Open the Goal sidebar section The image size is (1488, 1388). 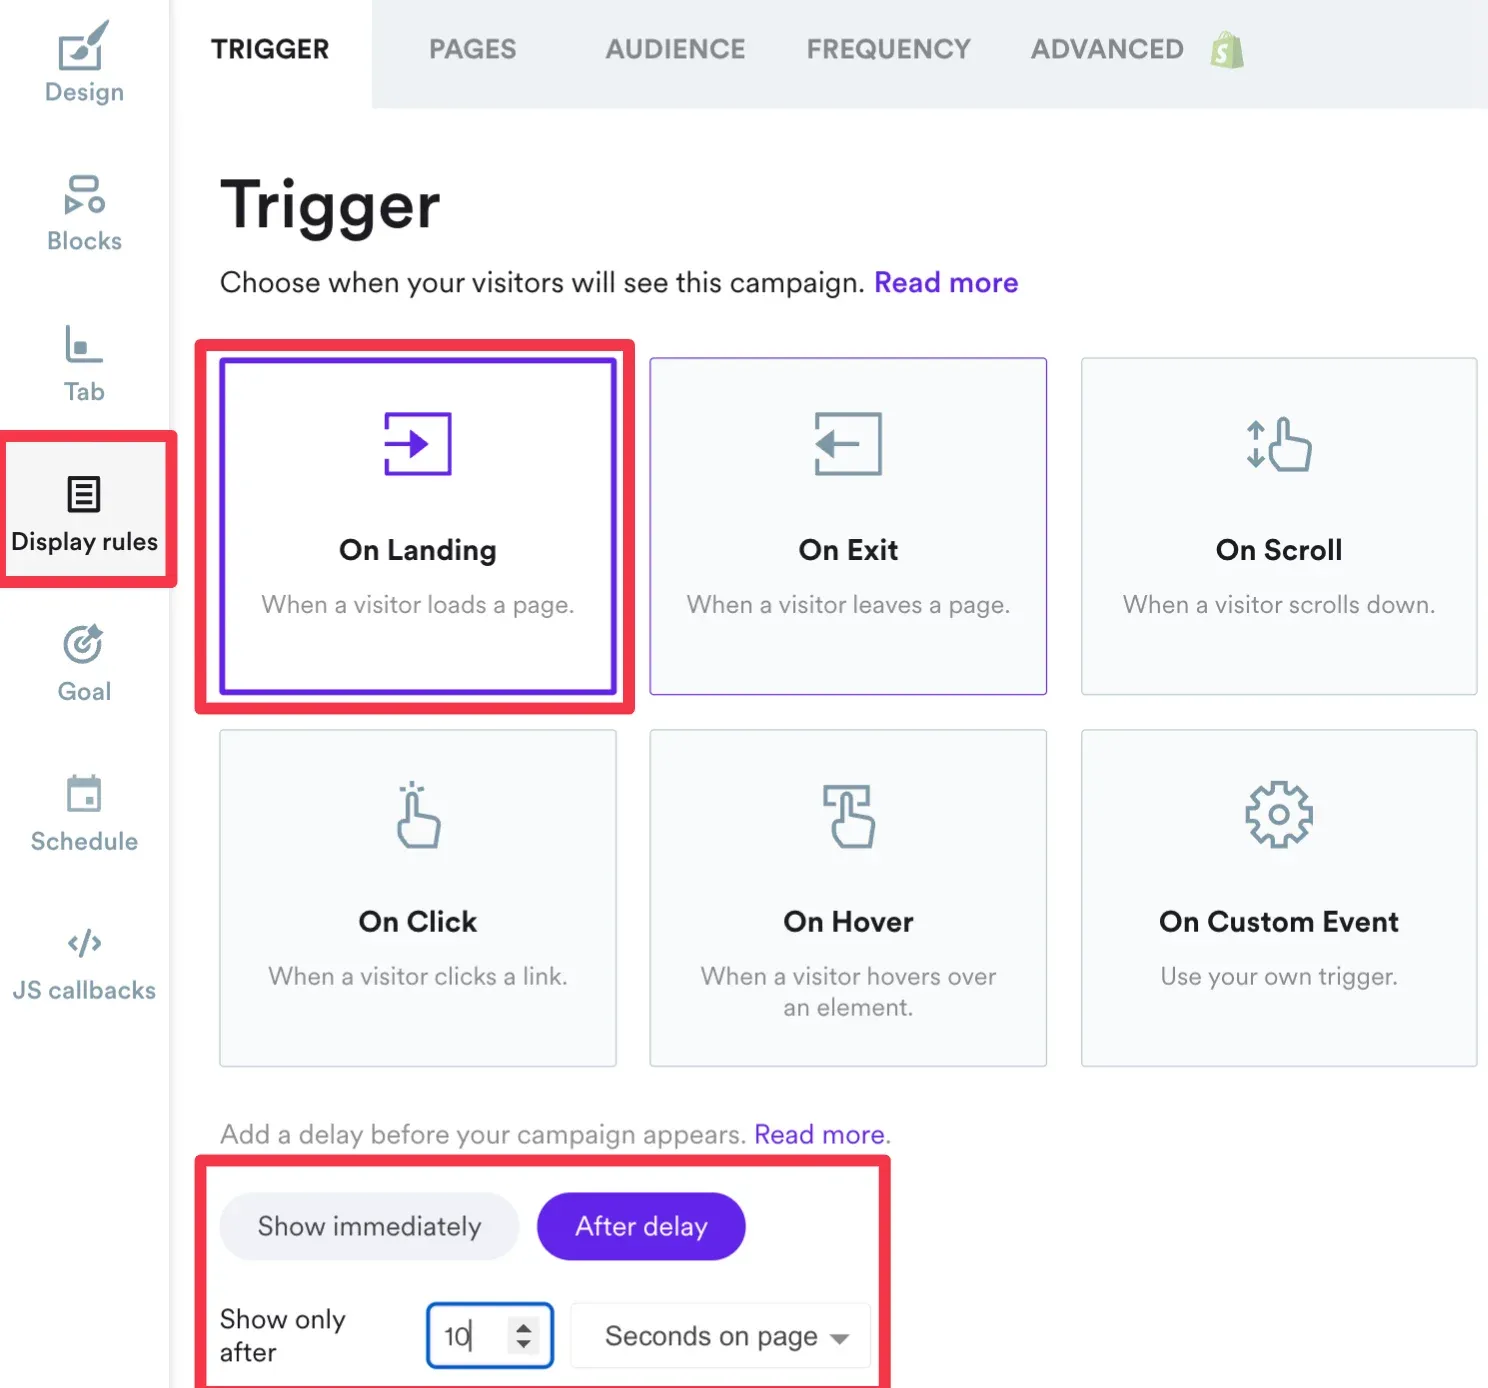coord(84,664)
